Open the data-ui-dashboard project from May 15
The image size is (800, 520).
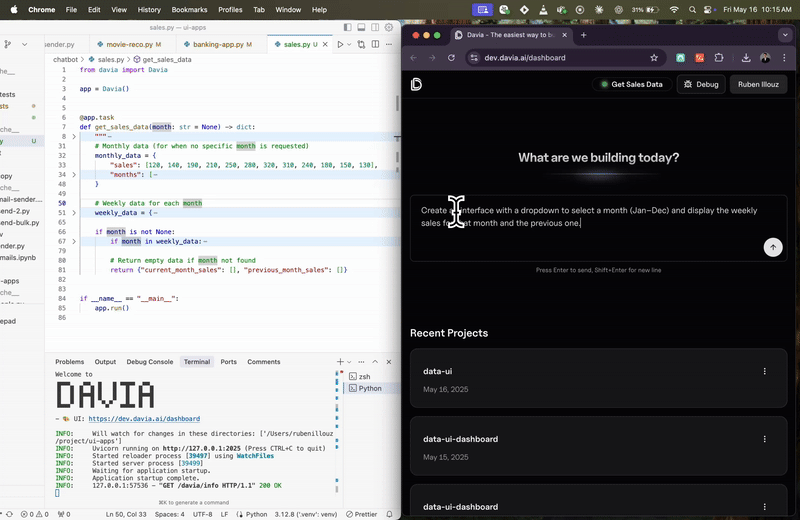pyautogui.click(x=598, y=446)
